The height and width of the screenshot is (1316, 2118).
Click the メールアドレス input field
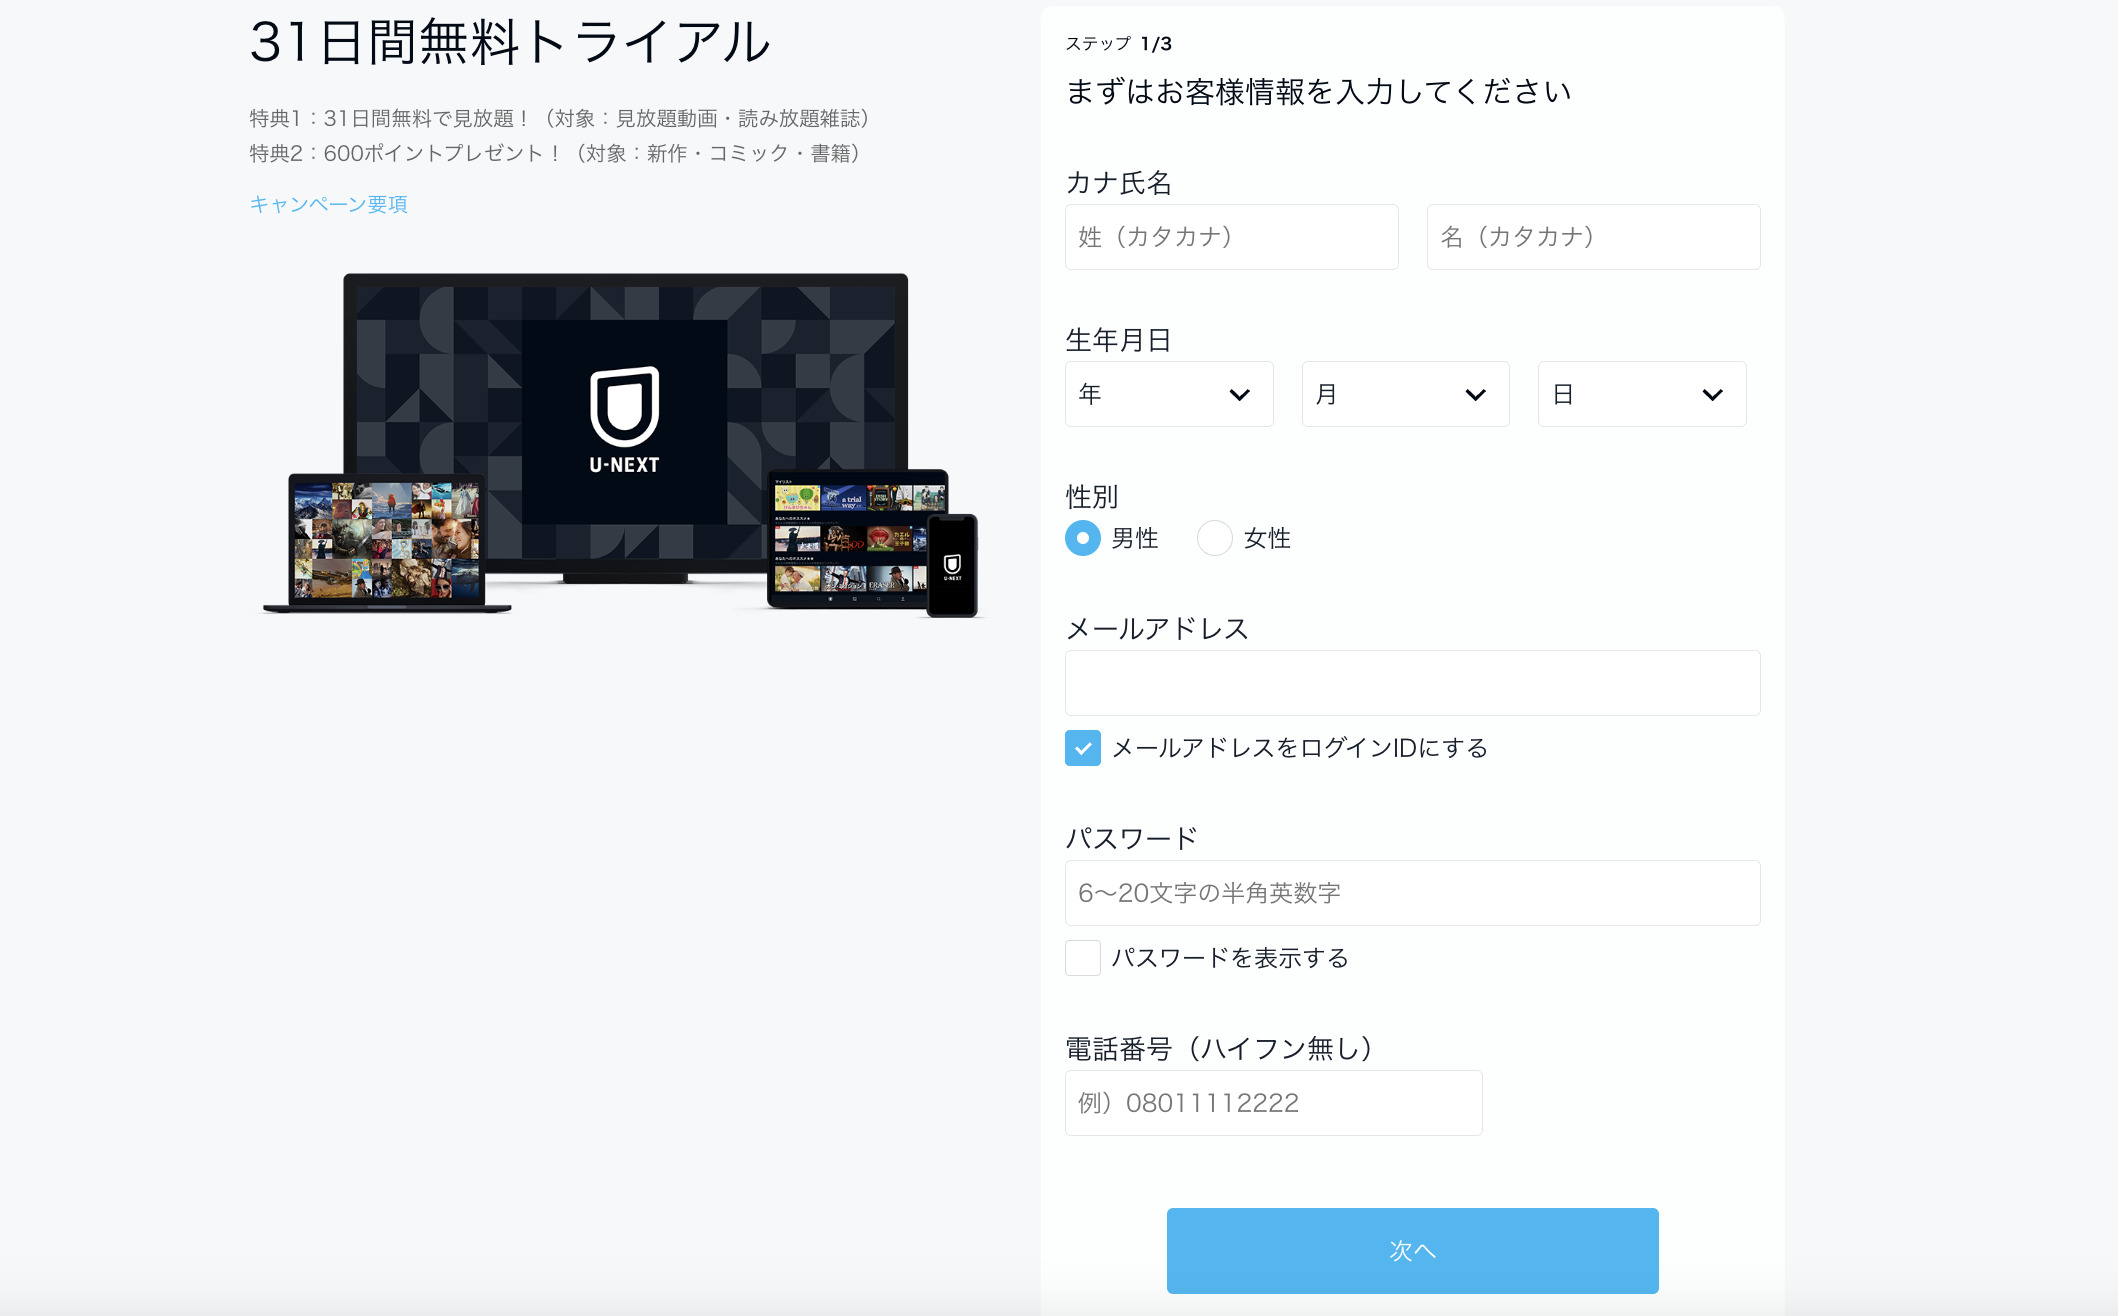coord(1412,683)
